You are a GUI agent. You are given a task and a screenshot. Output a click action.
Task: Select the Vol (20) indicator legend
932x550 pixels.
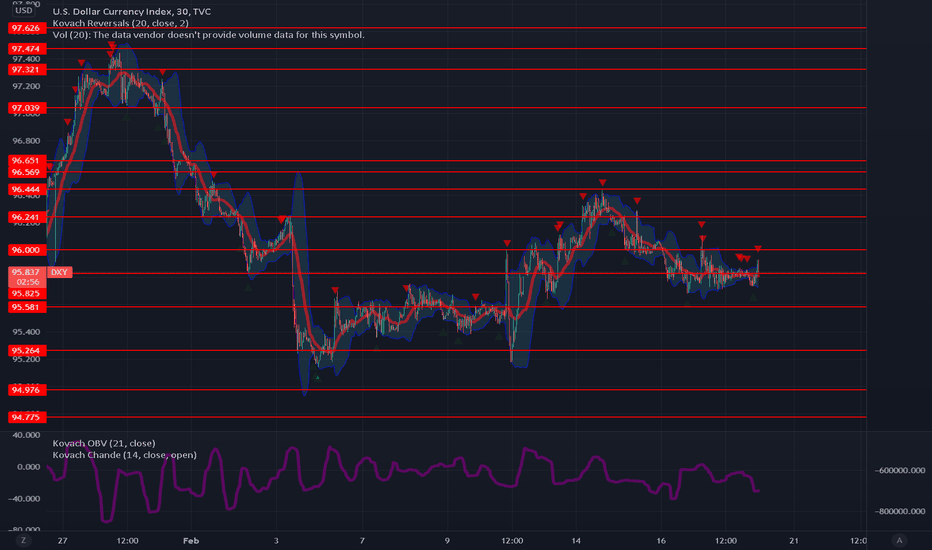pyautogui.click(x=208, y=35)
